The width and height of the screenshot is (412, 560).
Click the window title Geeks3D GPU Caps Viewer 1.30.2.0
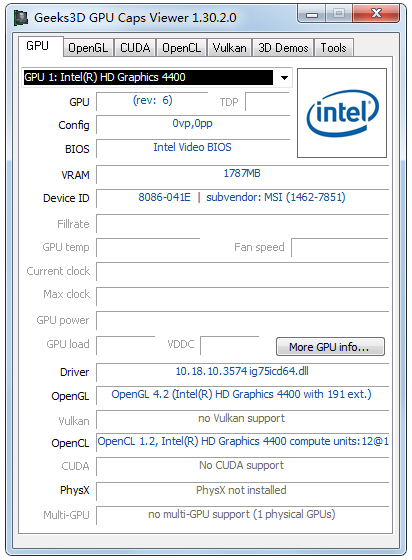pos(135,18)
